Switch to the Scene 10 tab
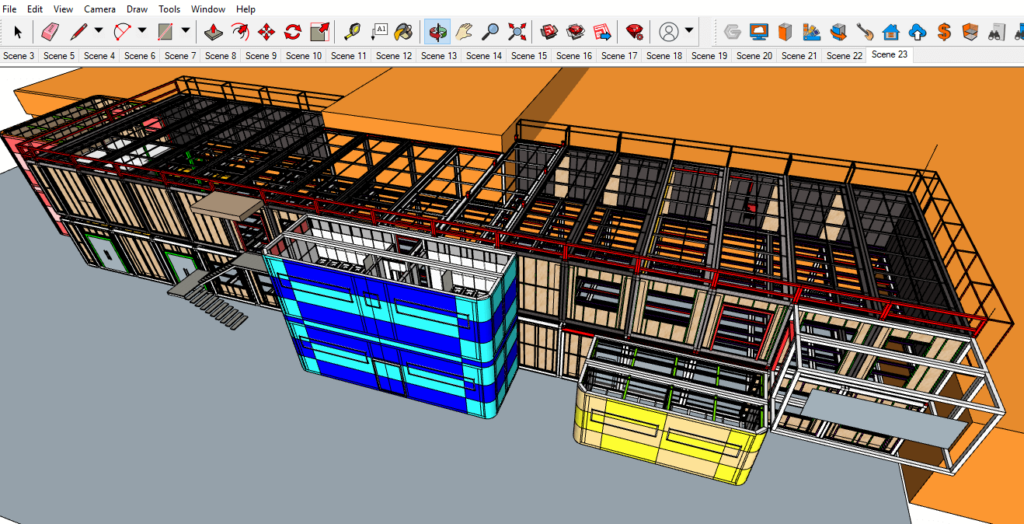The width and height of the screenshot is (1024, 524). (303, 56)
